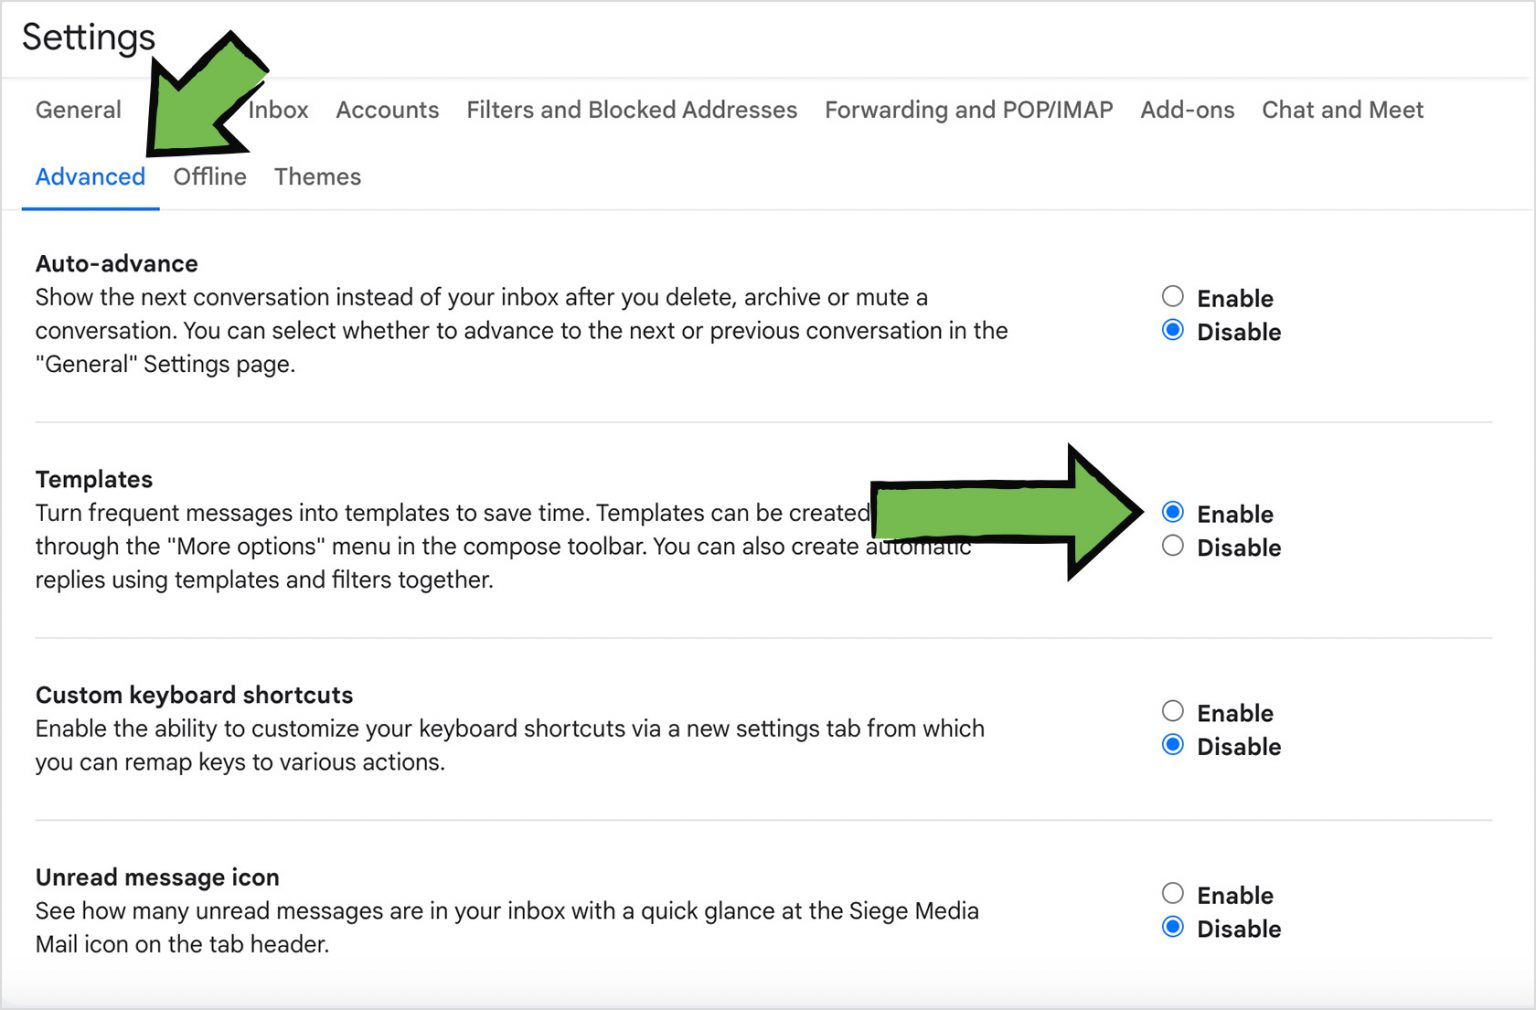The width and height of the screenshot is (1536, 1010).
Task: Select Disable for Auto-advance
Action: (x=1173, y=330)
